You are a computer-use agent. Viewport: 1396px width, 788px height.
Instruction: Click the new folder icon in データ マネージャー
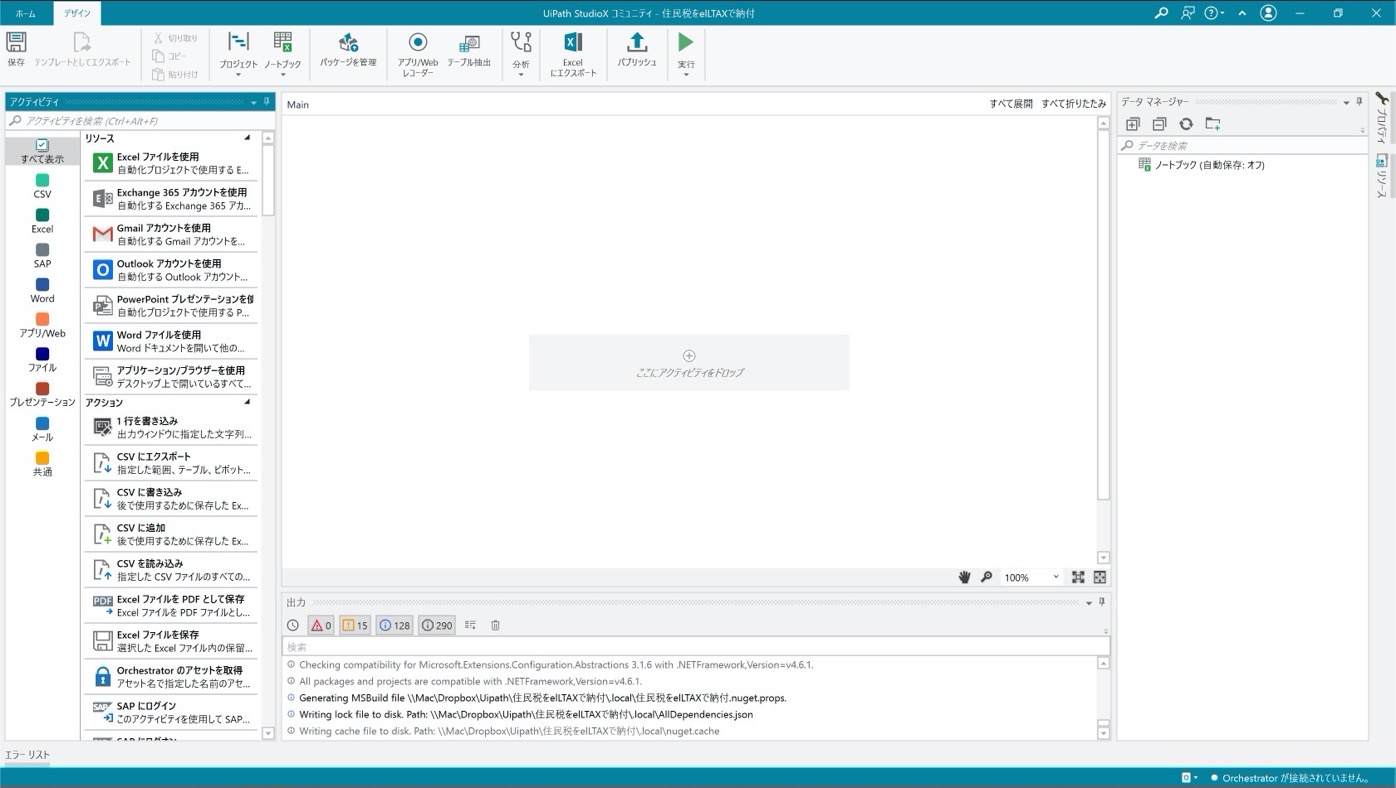click(1213, 124)
